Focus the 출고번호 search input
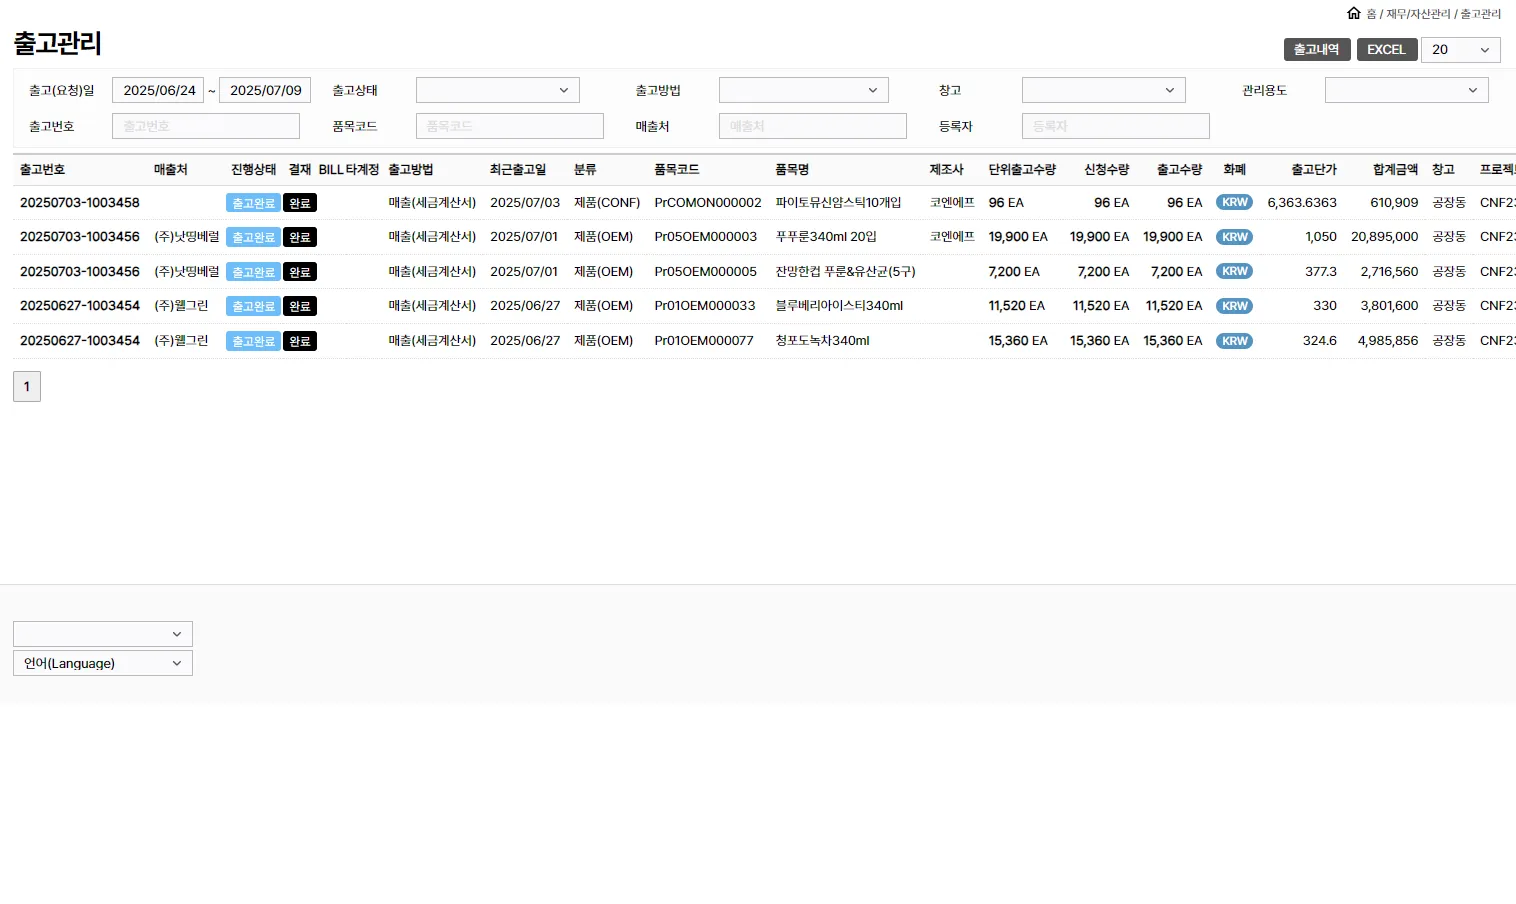 click(205, 126)
